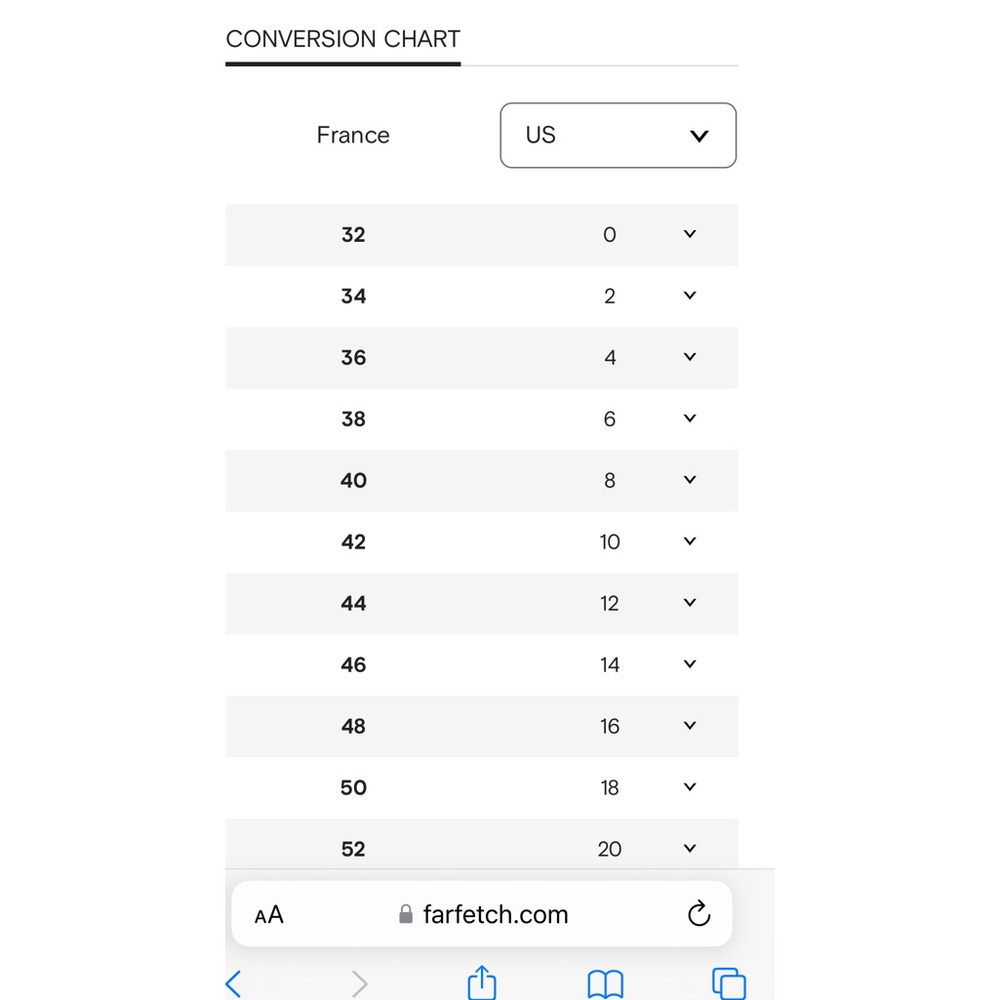Open the Safari share sheet icon

[x=482, y=982]
